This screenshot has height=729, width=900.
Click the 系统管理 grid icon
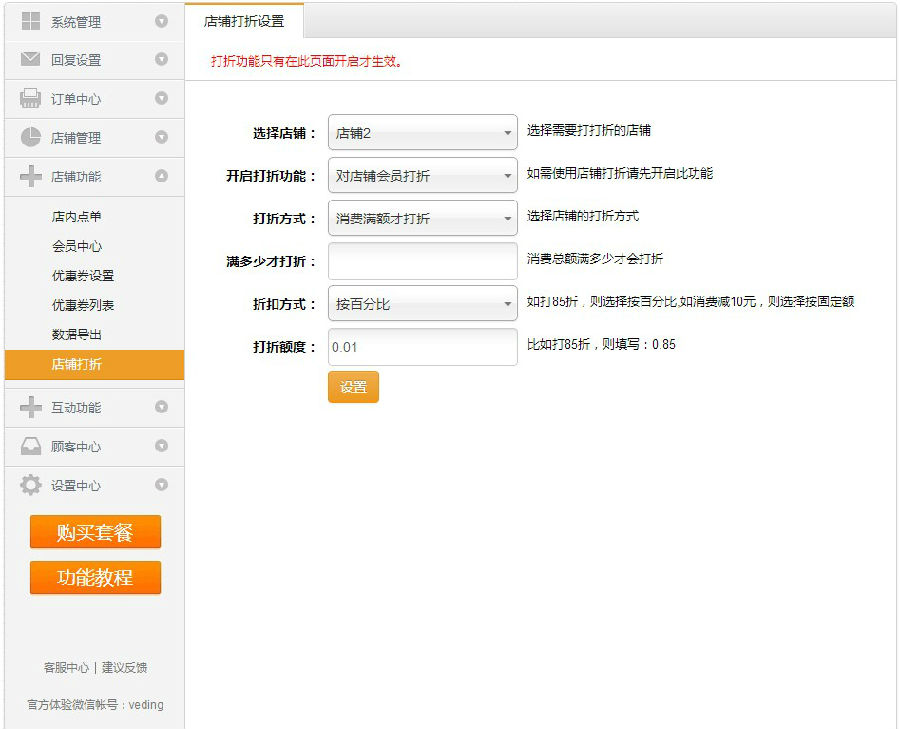click(30, 21)
